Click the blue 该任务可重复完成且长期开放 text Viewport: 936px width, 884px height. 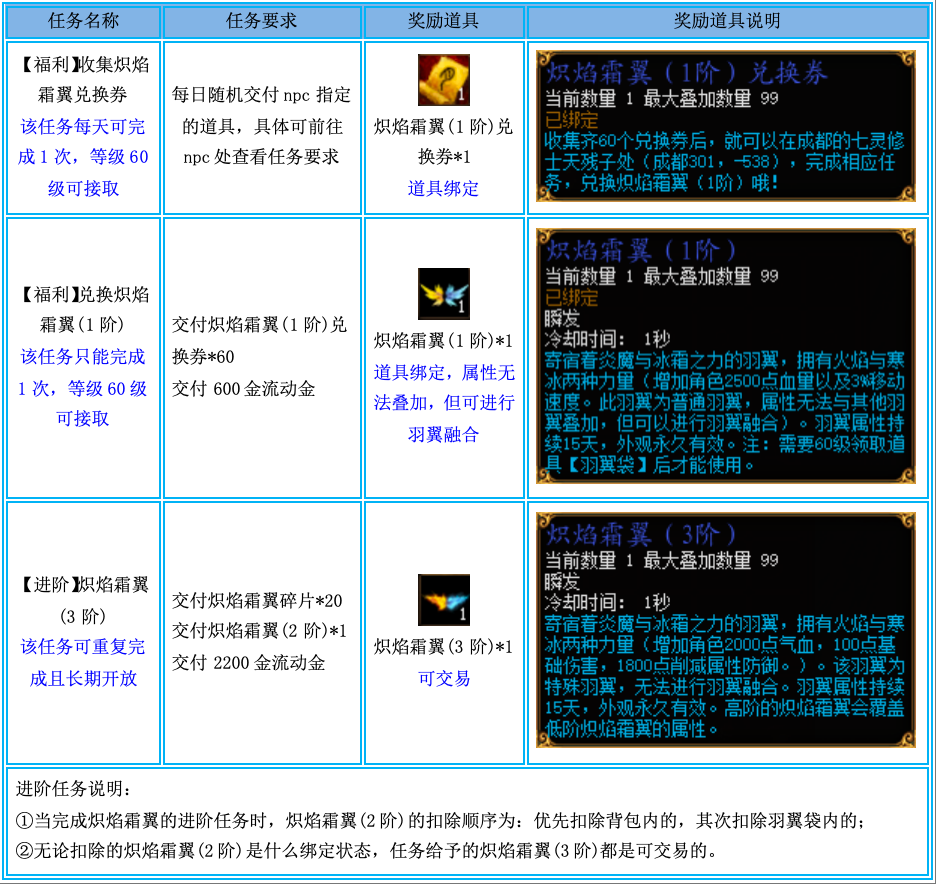pyautogui.click(x=83, y=662)
